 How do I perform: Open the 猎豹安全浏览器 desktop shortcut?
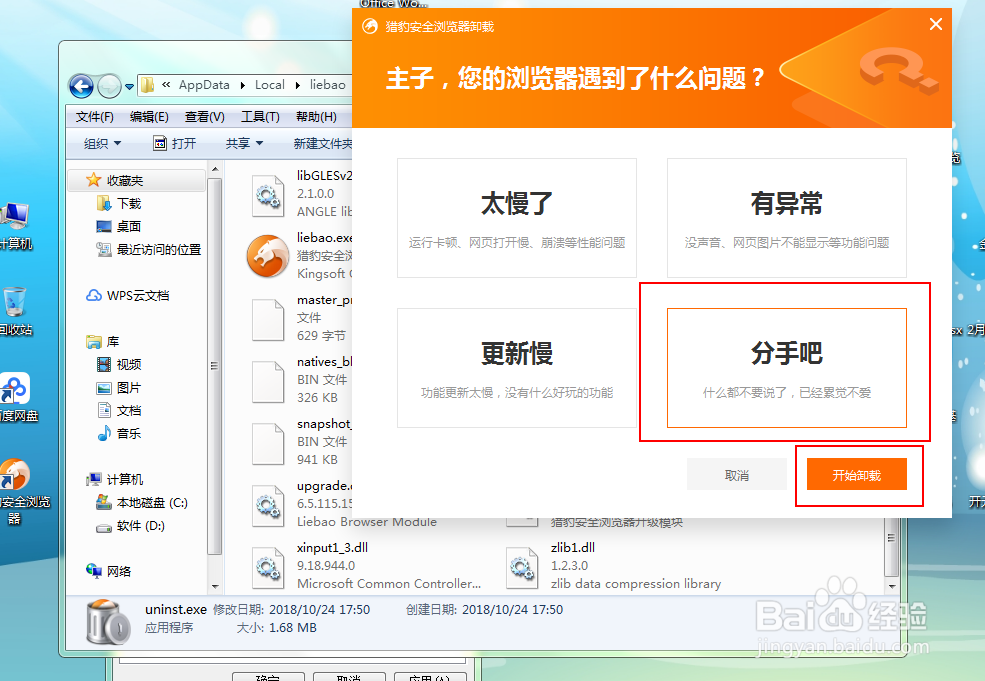(23, 491)
